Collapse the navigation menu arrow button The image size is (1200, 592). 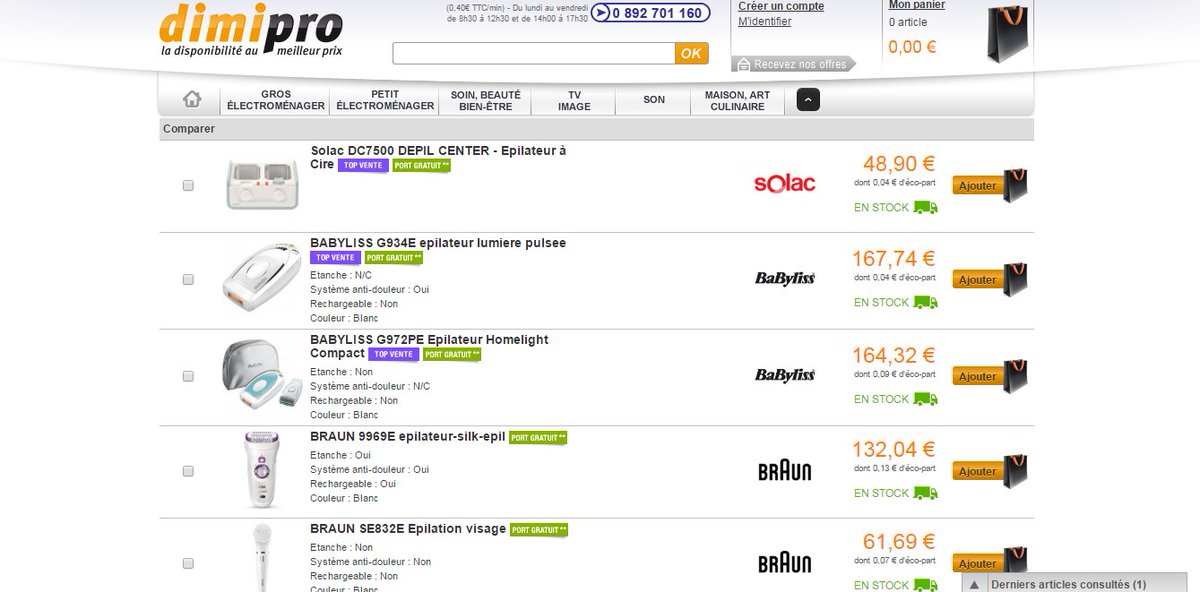(808, 100)
